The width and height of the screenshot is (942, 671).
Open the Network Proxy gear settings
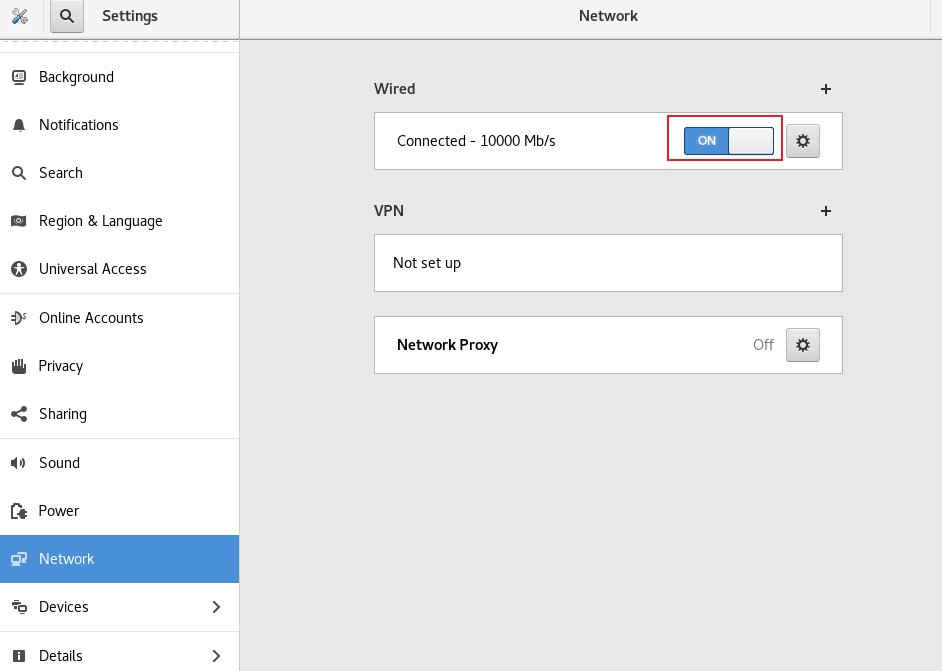click(x=802, y=345)
